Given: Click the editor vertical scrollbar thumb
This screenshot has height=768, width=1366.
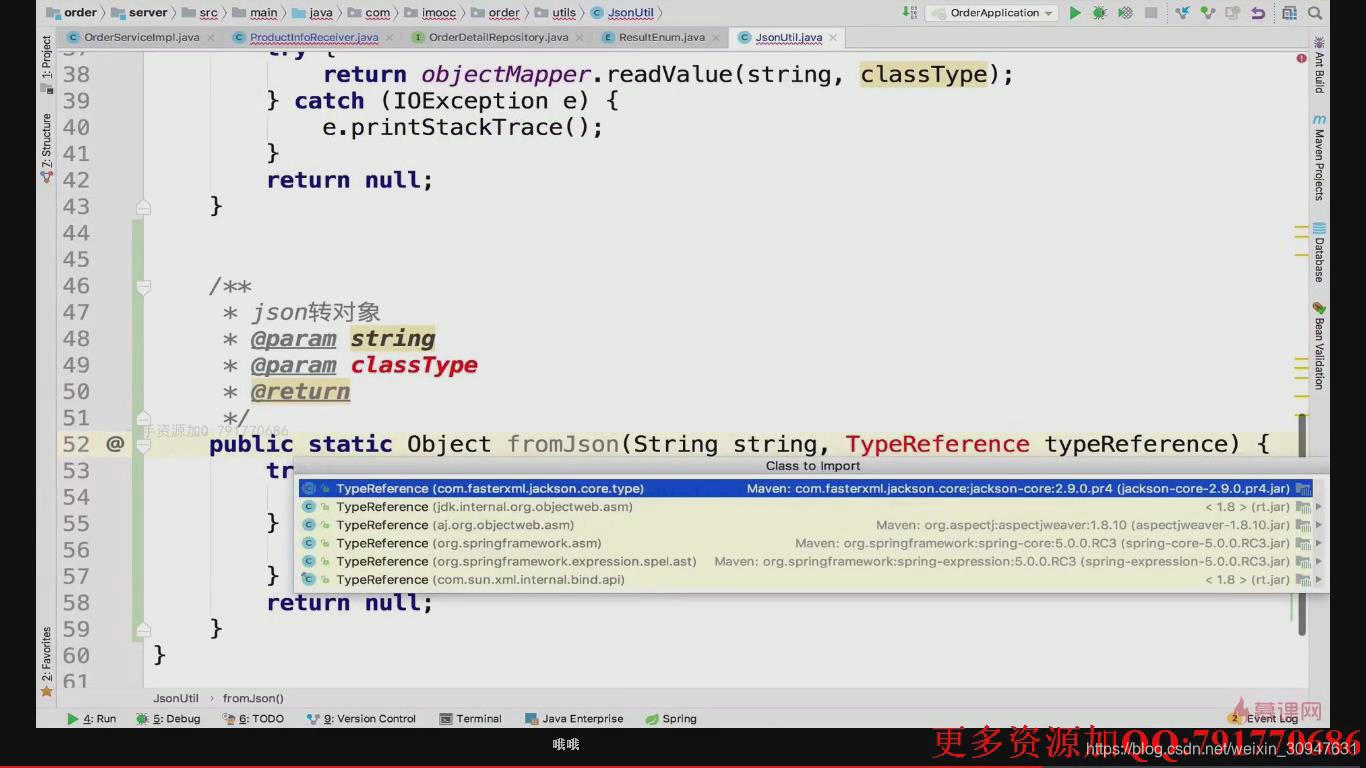Looking at the screenshot, I should tap(1302, 527).
